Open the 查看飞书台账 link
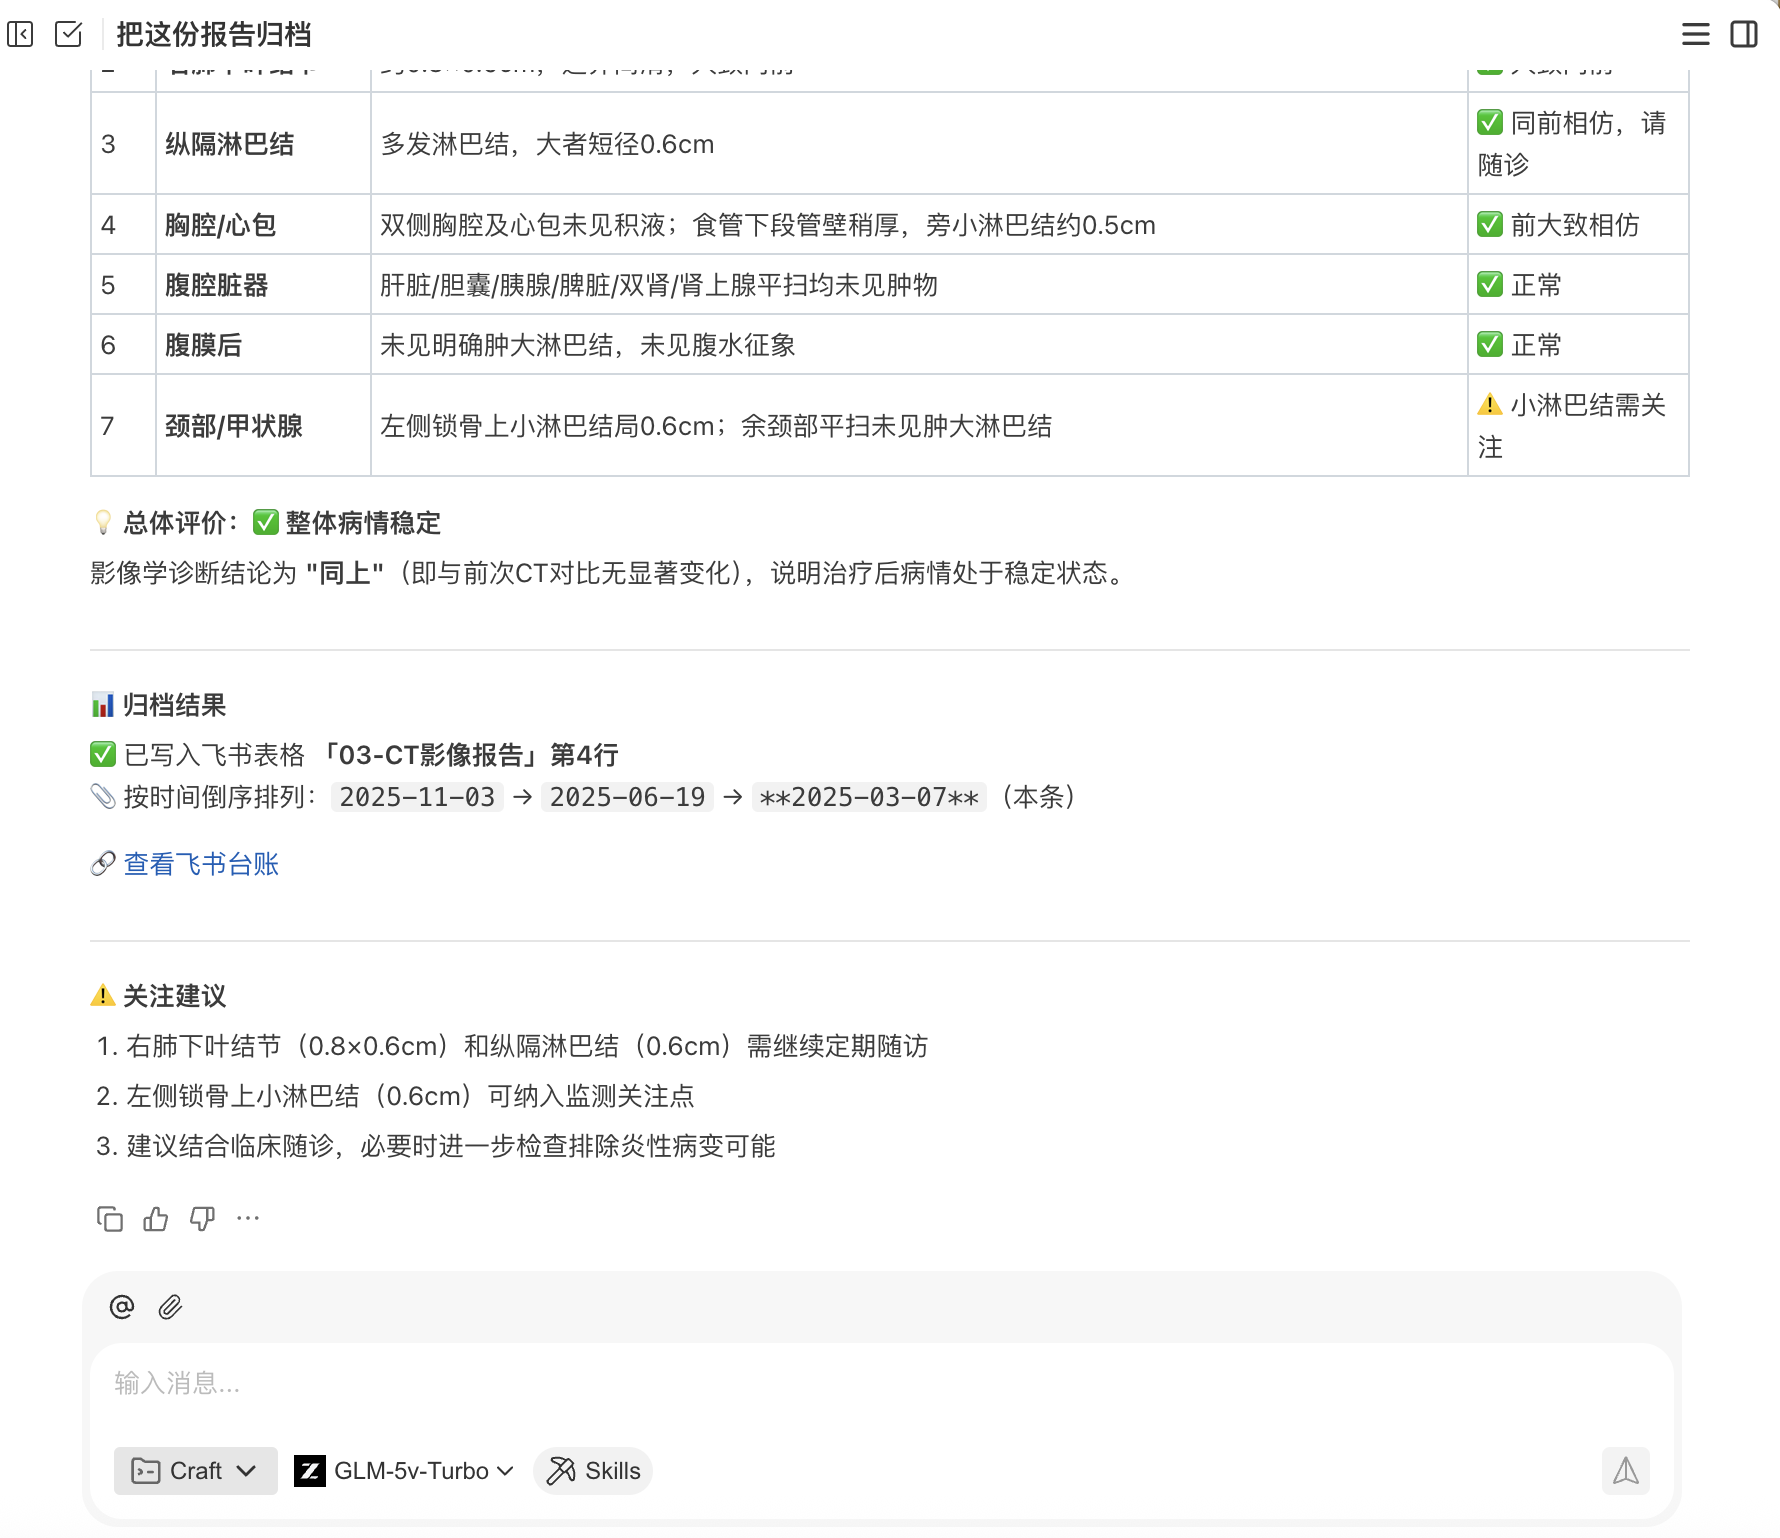This screenshot has height=1538, width=1780. pyautogui.click(x=201, y=864)
